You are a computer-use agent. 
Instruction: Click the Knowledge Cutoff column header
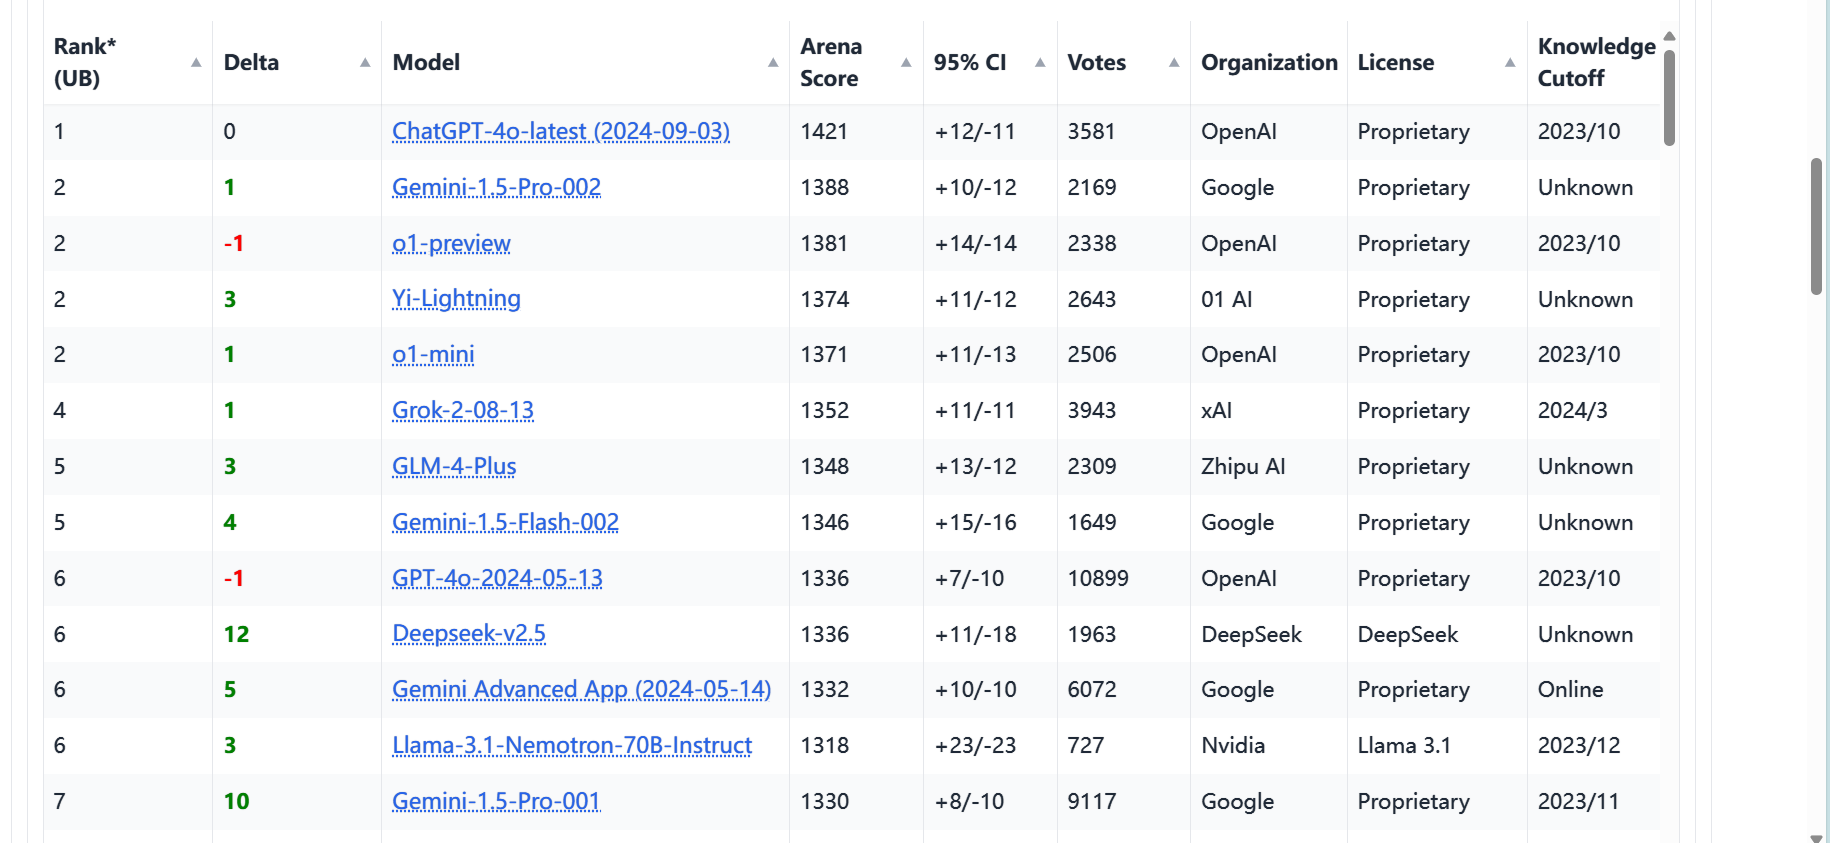(x=1596, y=62)
